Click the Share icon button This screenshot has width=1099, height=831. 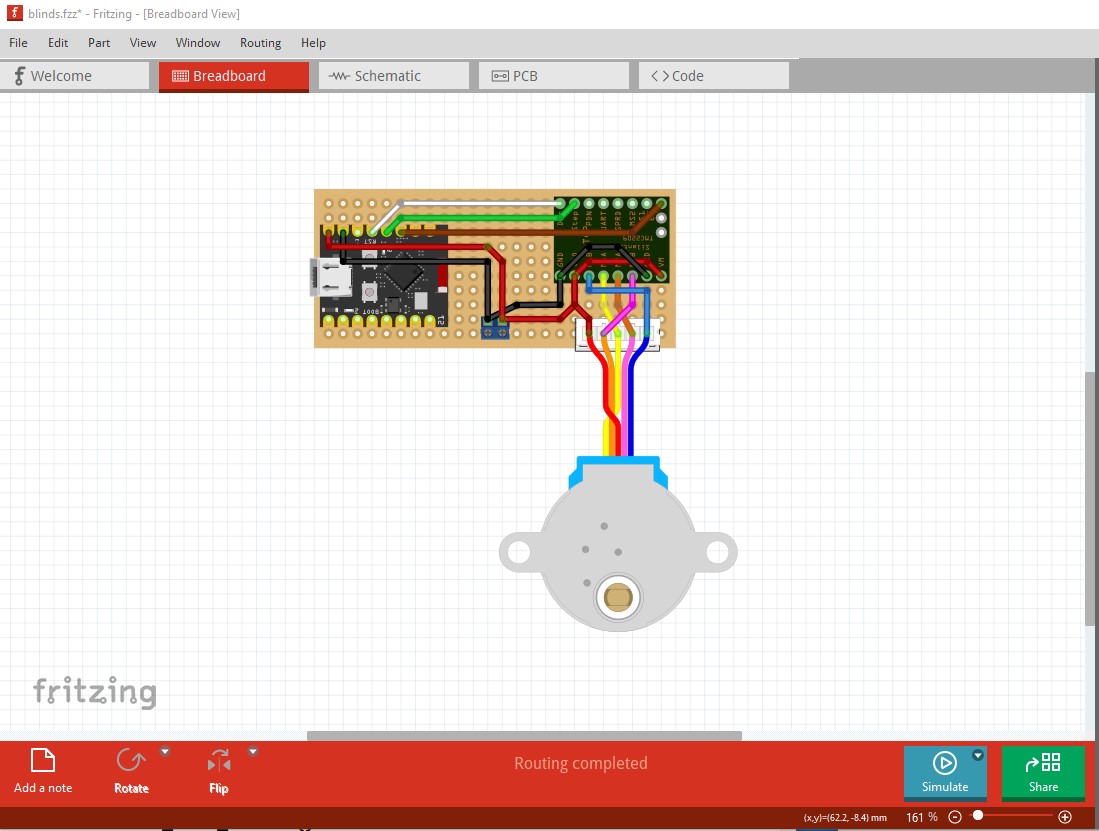coord(1042,772)
